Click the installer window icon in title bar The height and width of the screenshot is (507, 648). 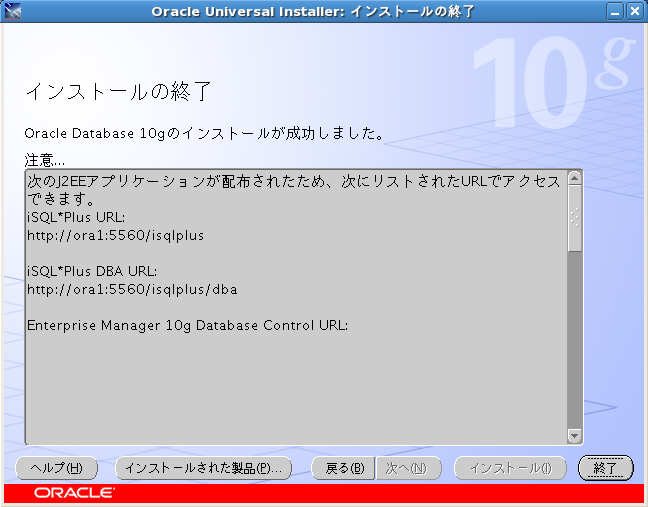pyautogui.click(x=12, y=11)
